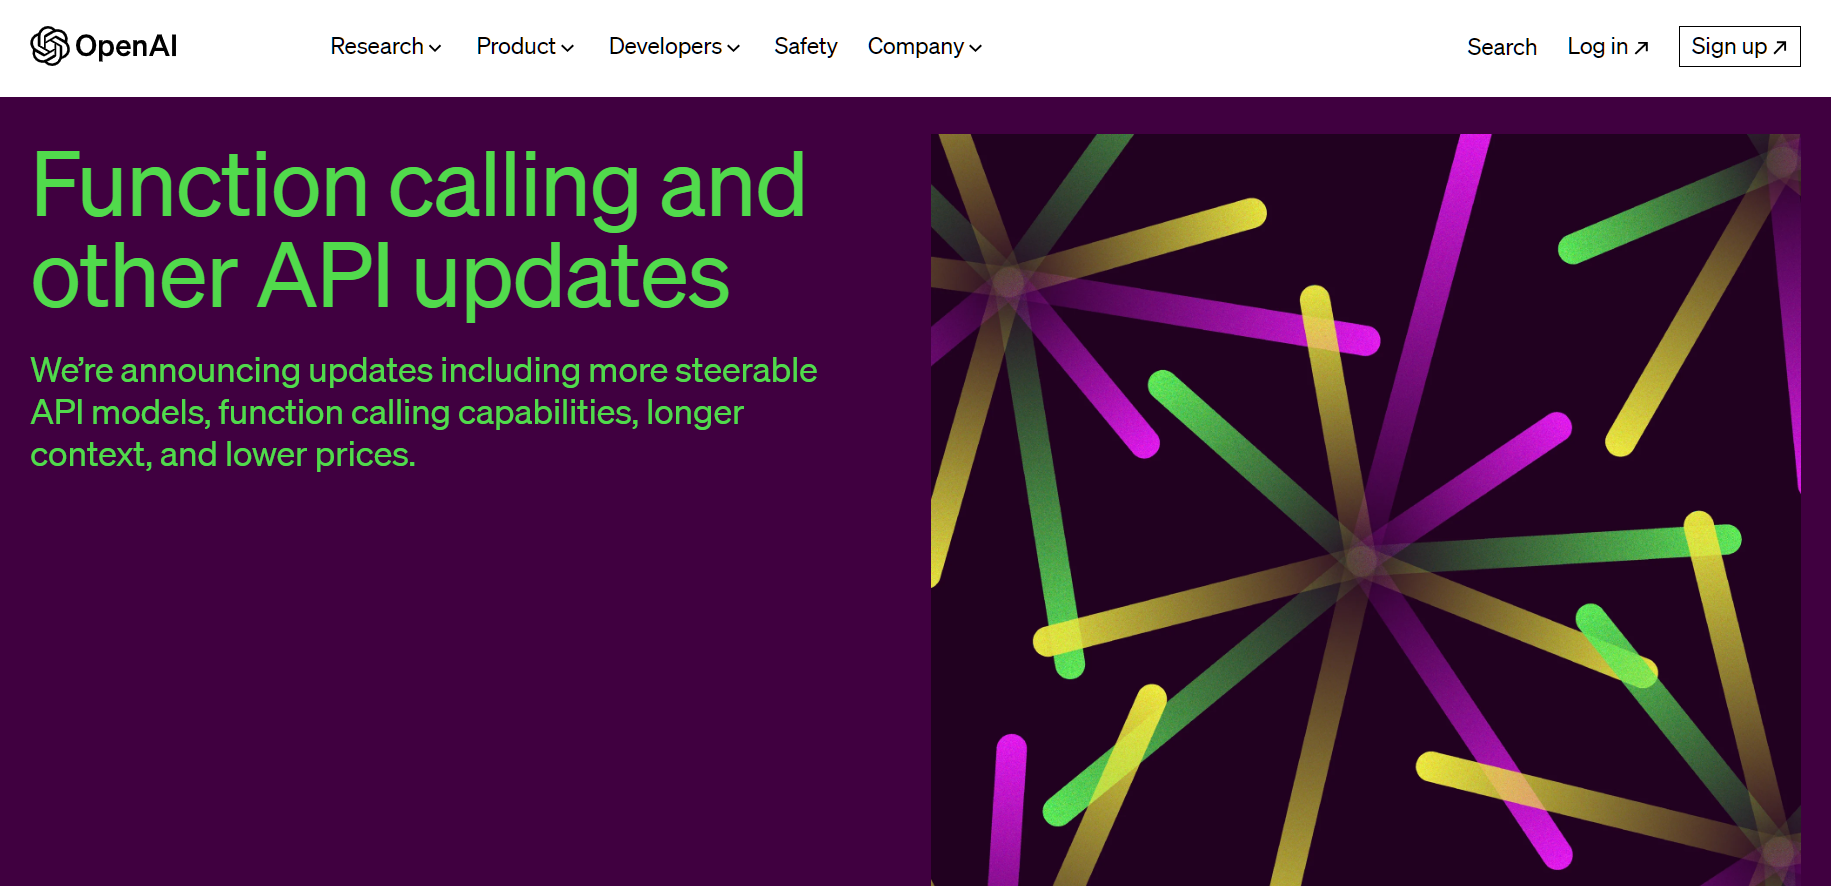Expand the chevron next to Company

(976, 48)
